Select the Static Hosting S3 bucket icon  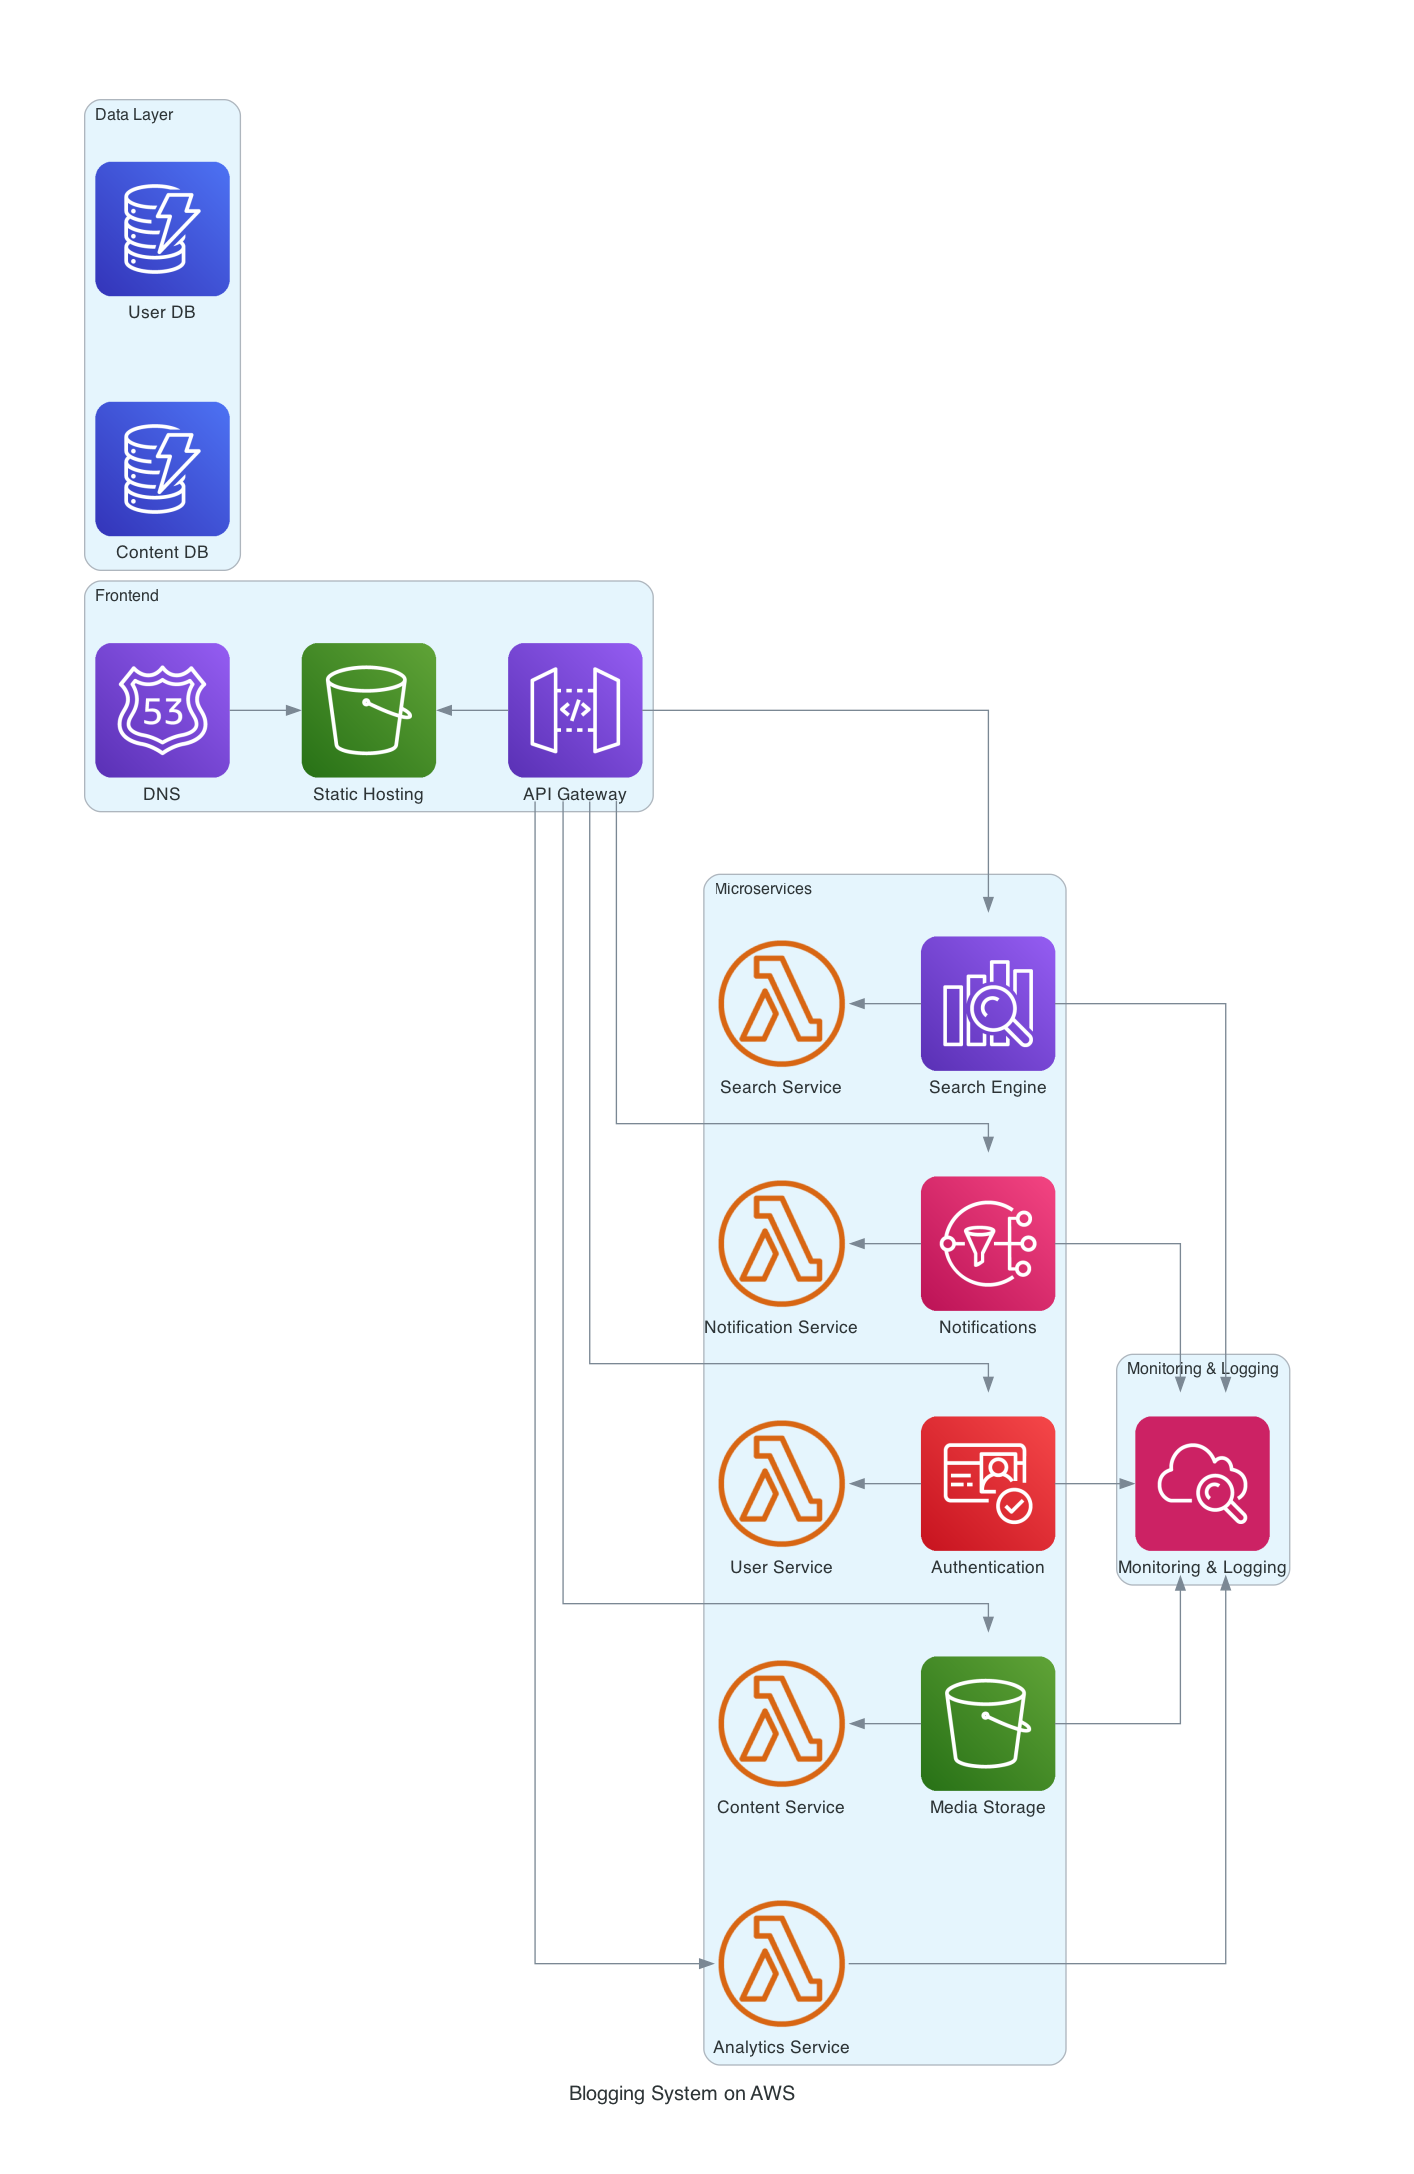point(369,710)
